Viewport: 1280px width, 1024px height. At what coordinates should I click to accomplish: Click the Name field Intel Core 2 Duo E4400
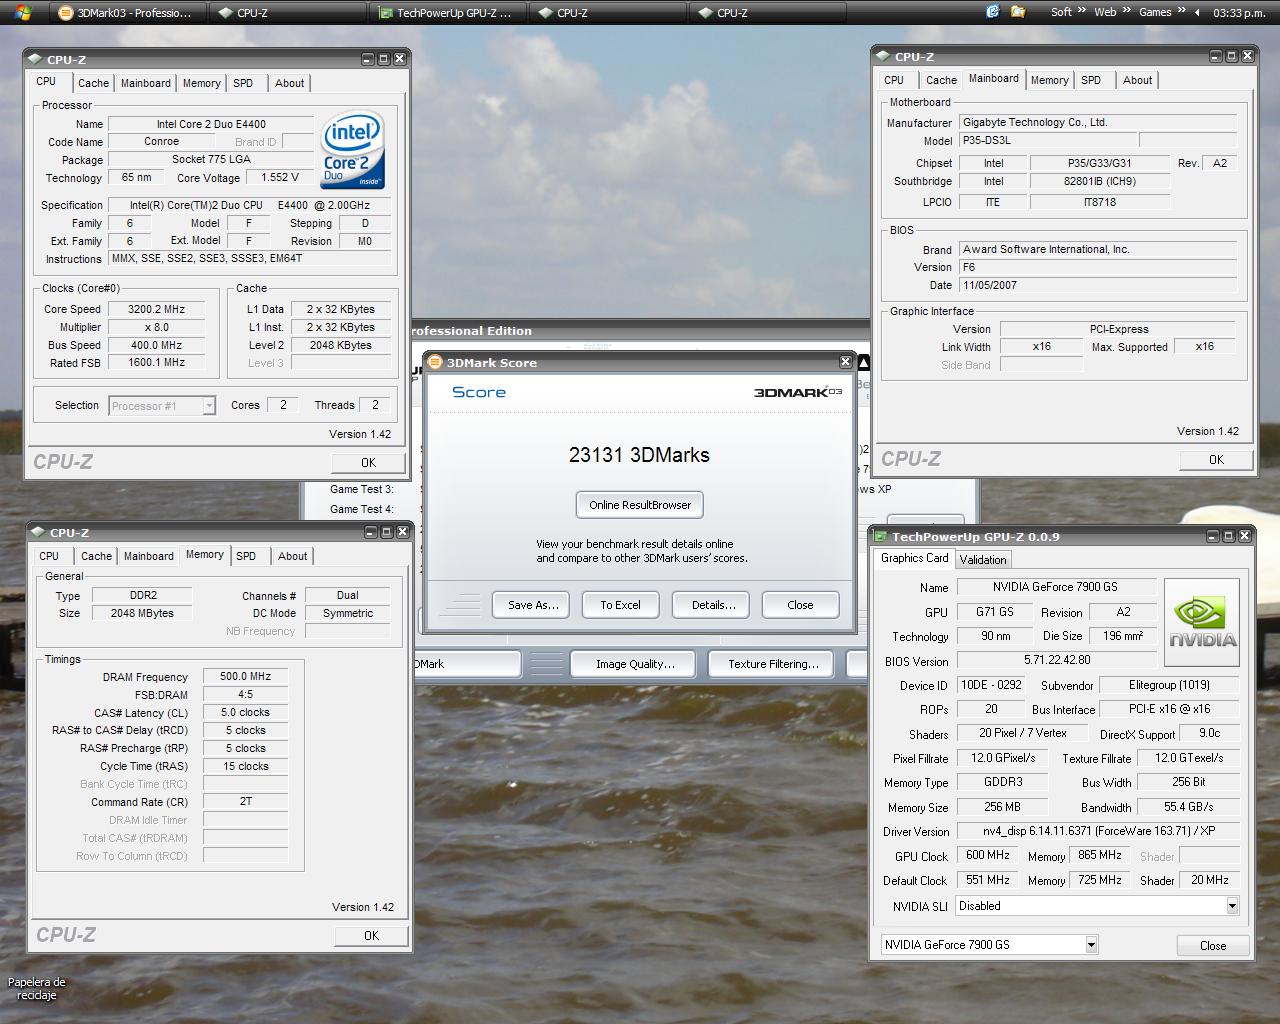click(211, 124)
